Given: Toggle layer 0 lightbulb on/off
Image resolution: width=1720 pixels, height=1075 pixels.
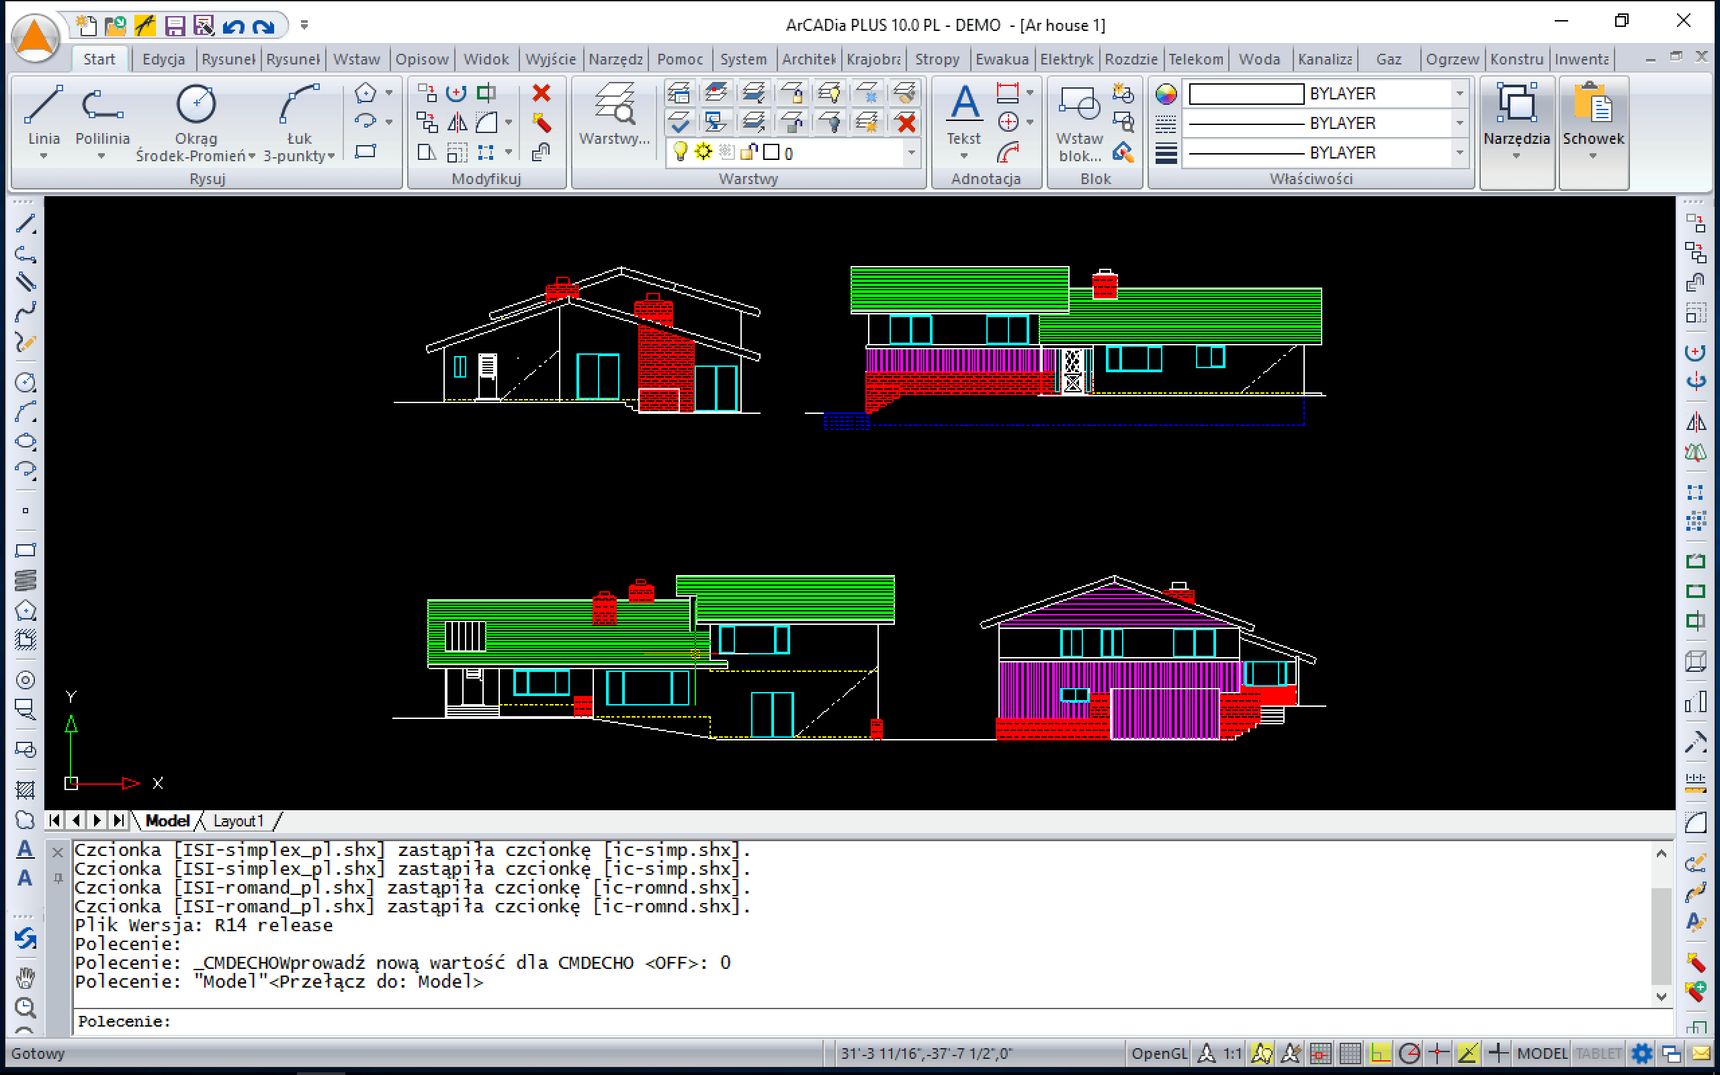Looking at the screenshot, I should point(680,152).
